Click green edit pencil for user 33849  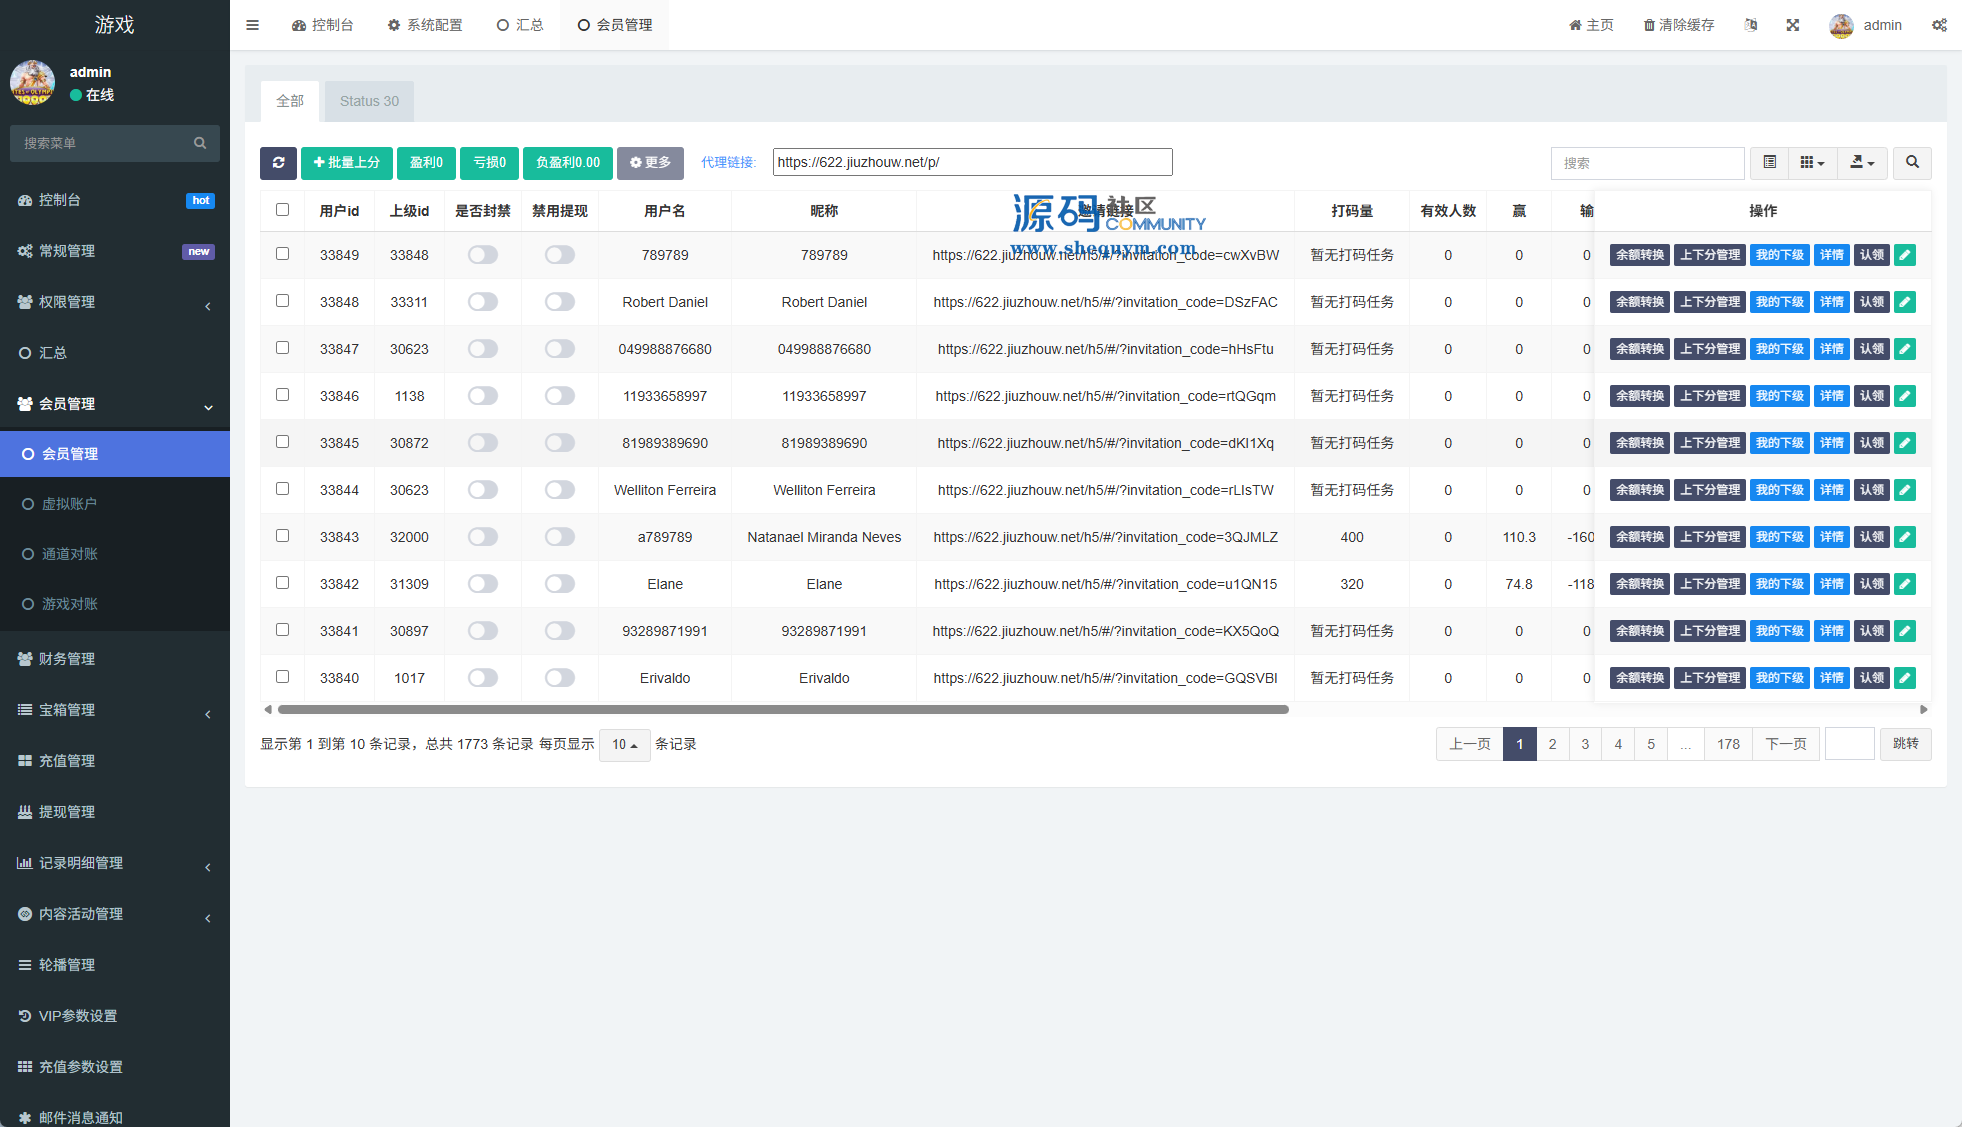(1905, 255)
